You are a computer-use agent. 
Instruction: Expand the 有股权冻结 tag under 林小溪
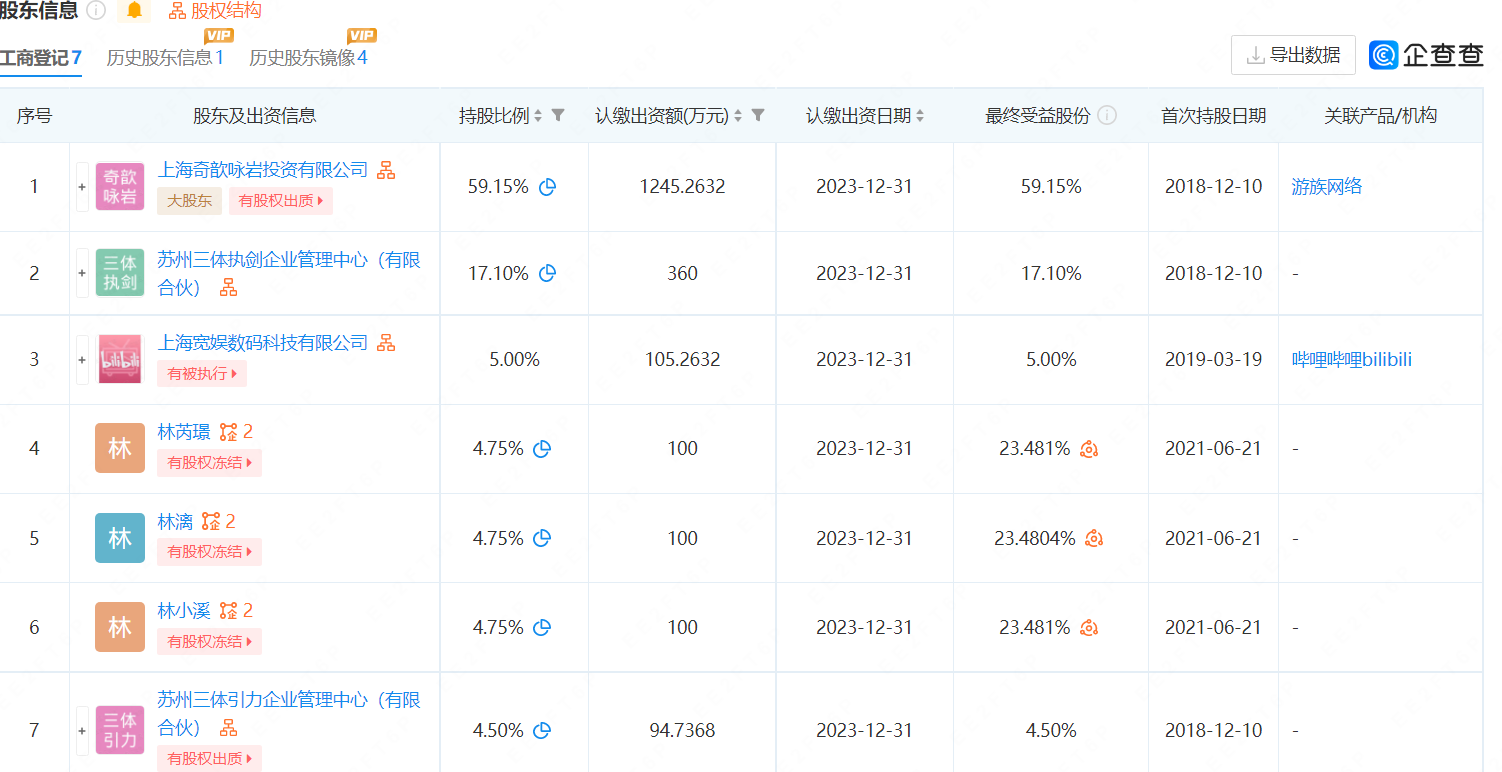[209, 641]
